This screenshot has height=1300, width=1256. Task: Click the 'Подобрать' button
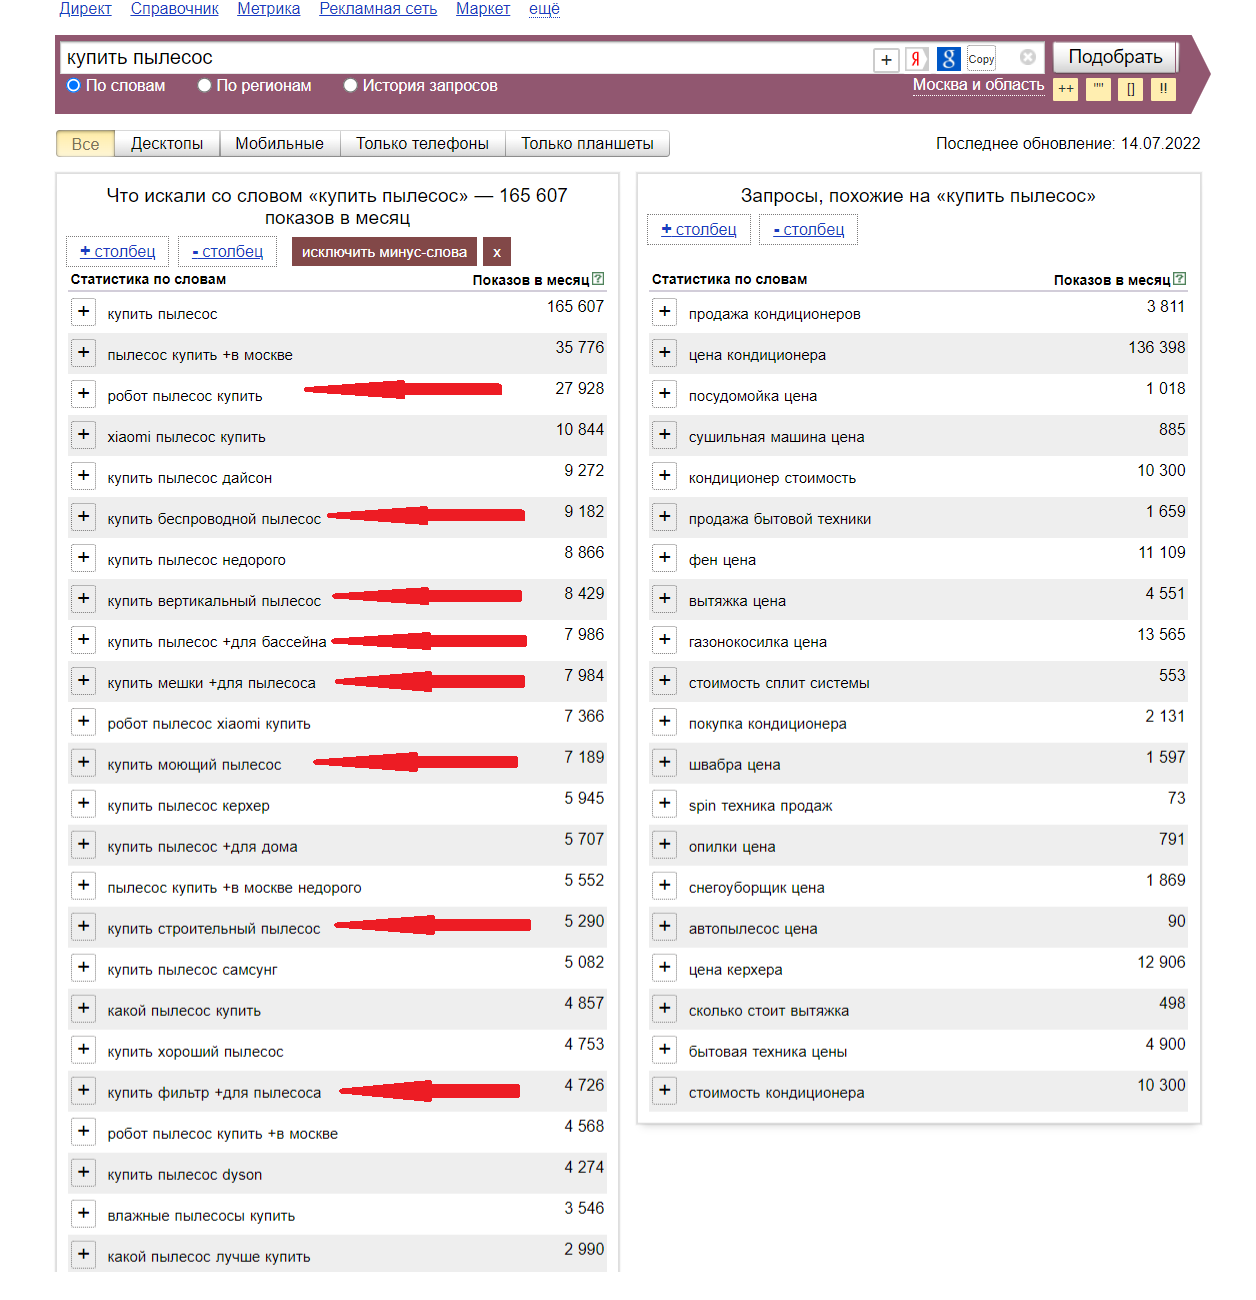click(1115, 57)
